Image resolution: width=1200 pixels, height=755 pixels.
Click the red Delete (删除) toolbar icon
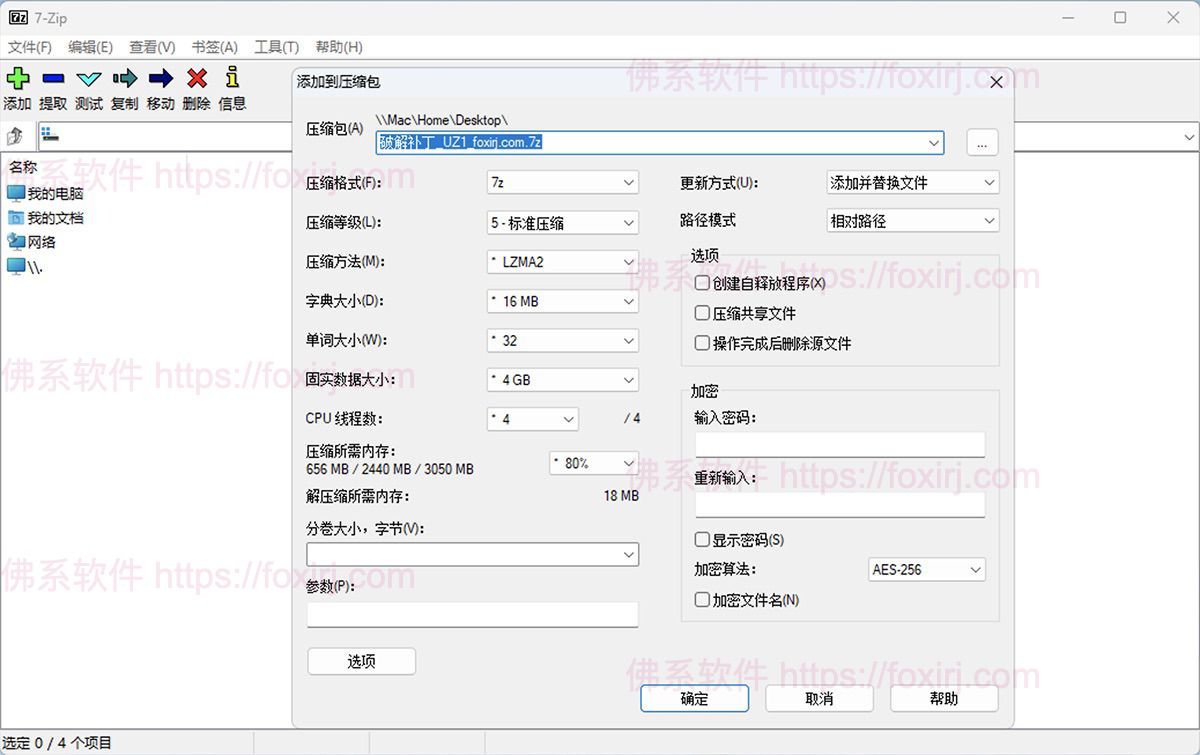tap(197, 79)
